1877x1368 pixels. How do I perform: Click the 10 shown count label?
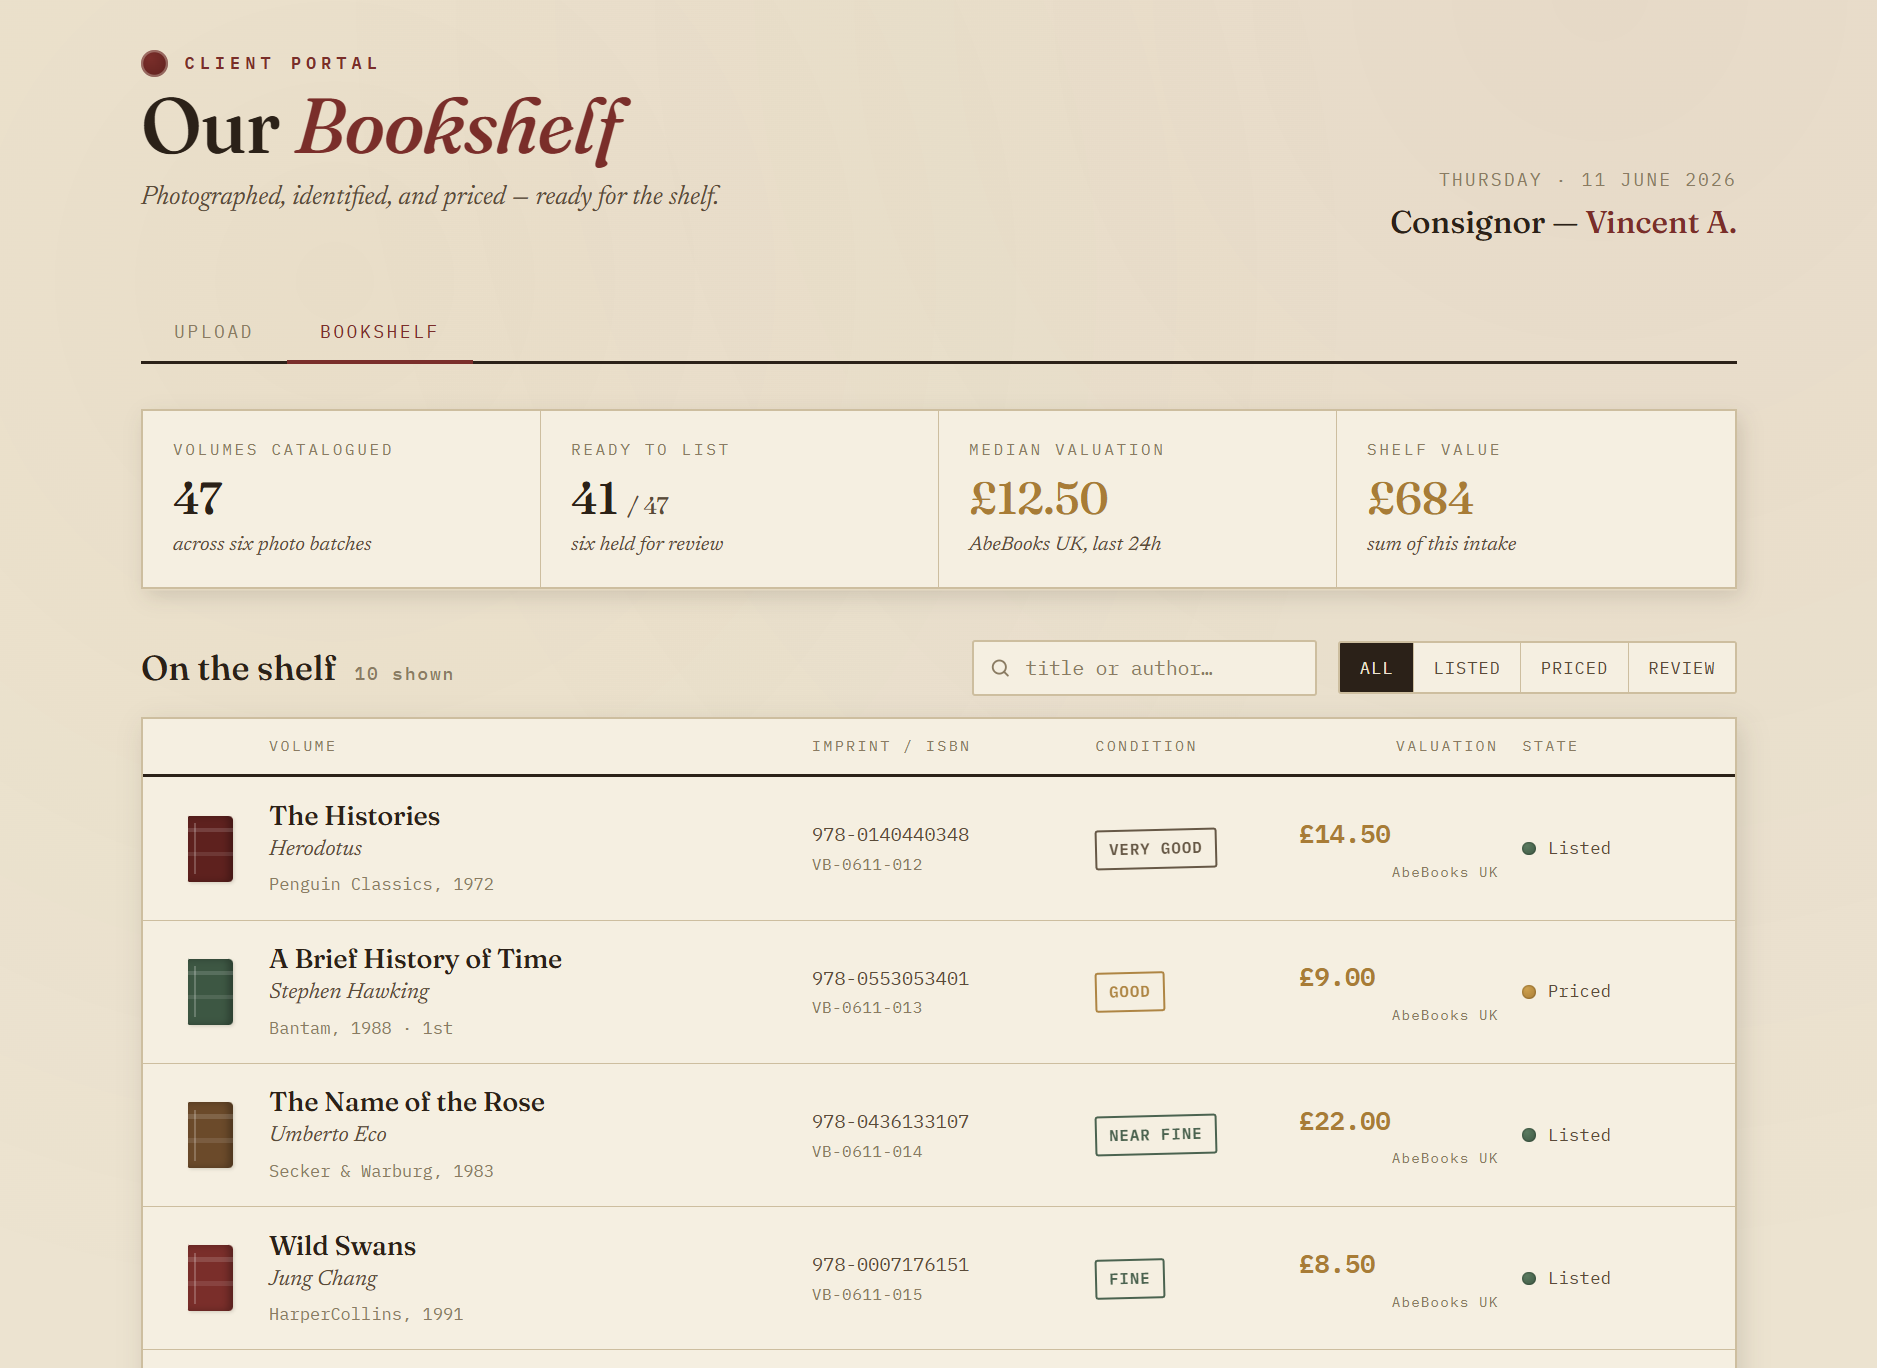404,675
